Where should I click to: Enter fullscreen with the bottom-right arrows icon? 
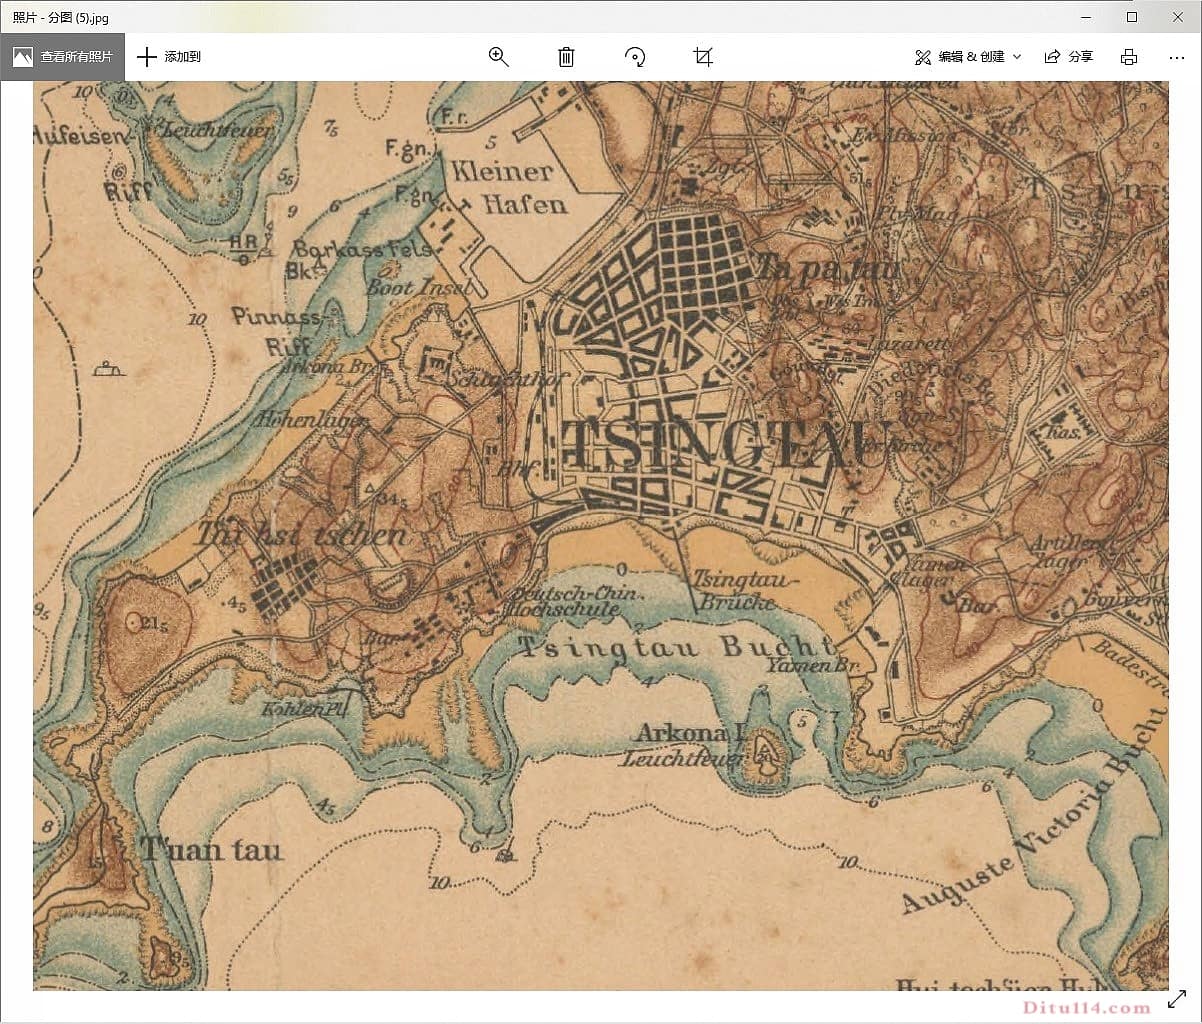click(1177, 999)
